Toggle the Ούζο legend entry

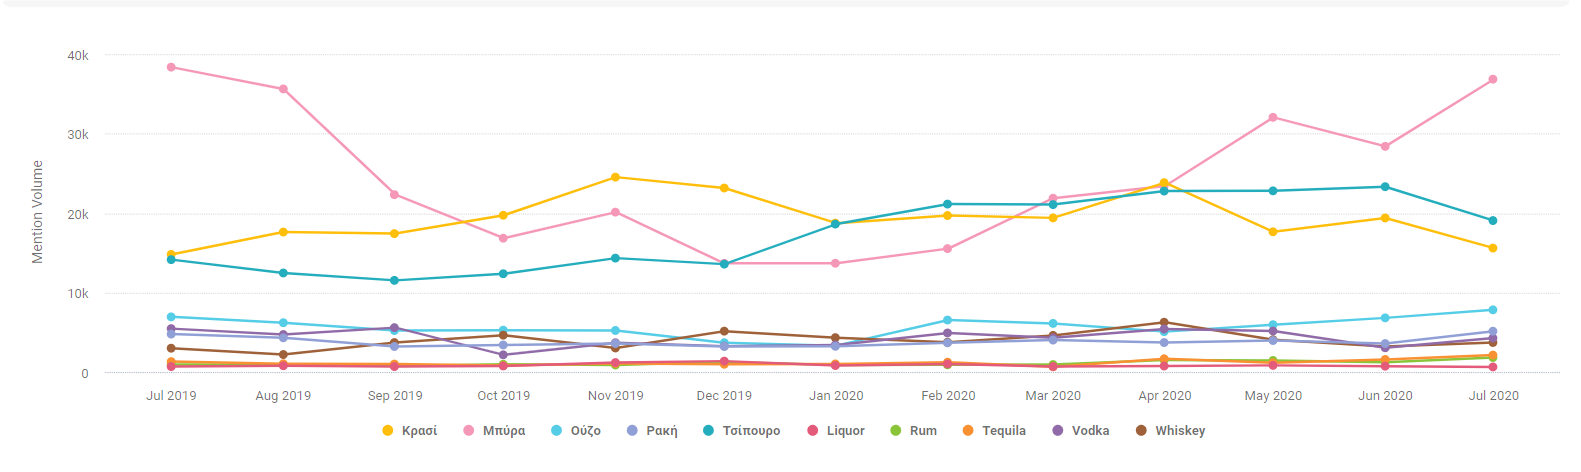pos(585,431)
